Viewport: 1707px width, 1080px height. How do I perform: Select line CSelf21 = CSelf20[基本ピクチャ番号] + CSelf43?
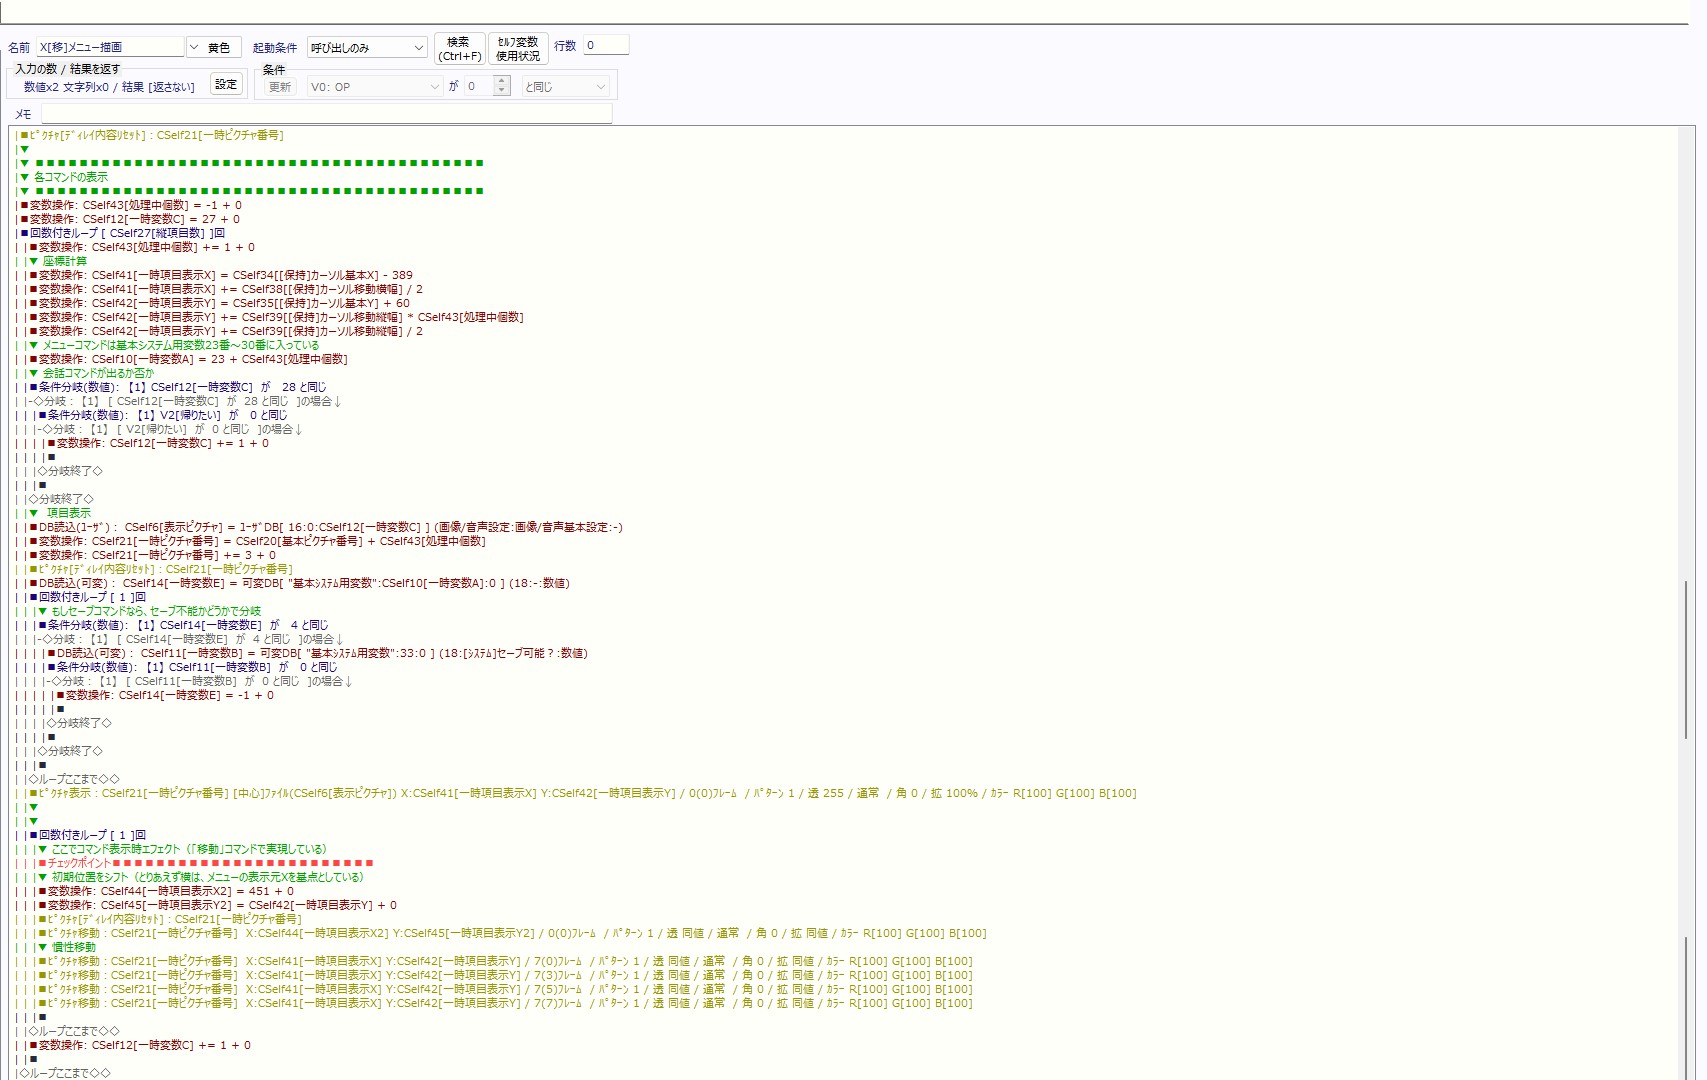click(262, 541)
